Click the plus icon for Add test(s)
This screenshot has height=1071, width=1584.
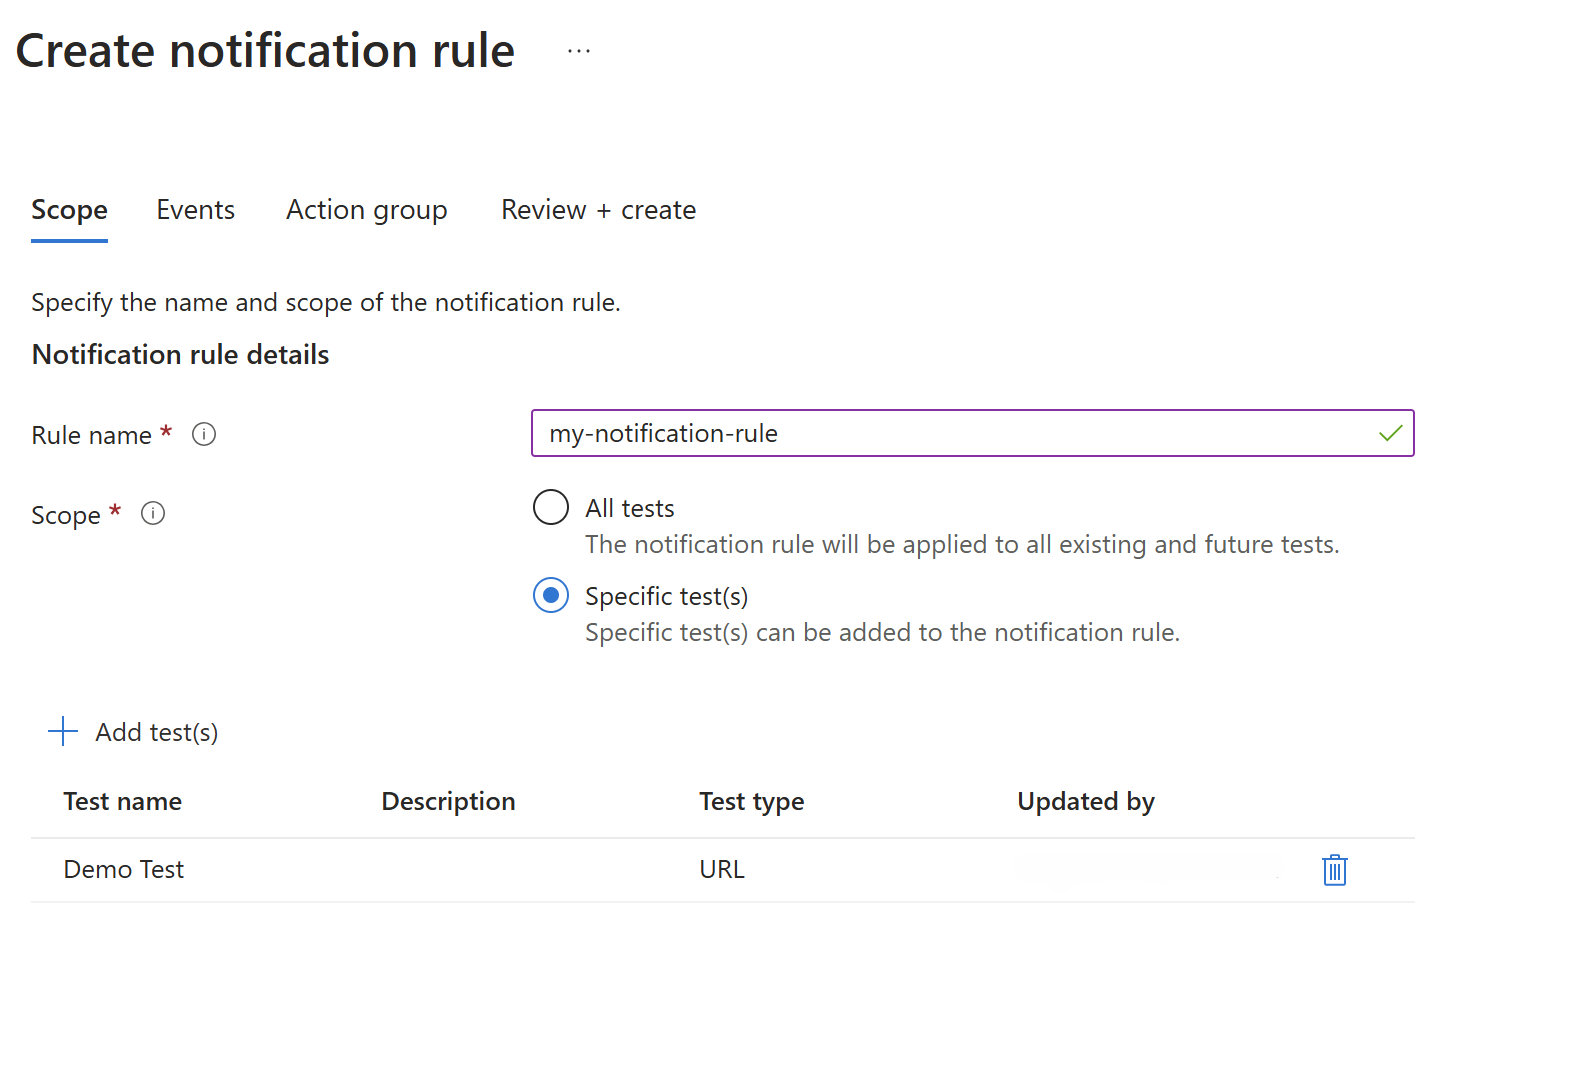[63, 731]
